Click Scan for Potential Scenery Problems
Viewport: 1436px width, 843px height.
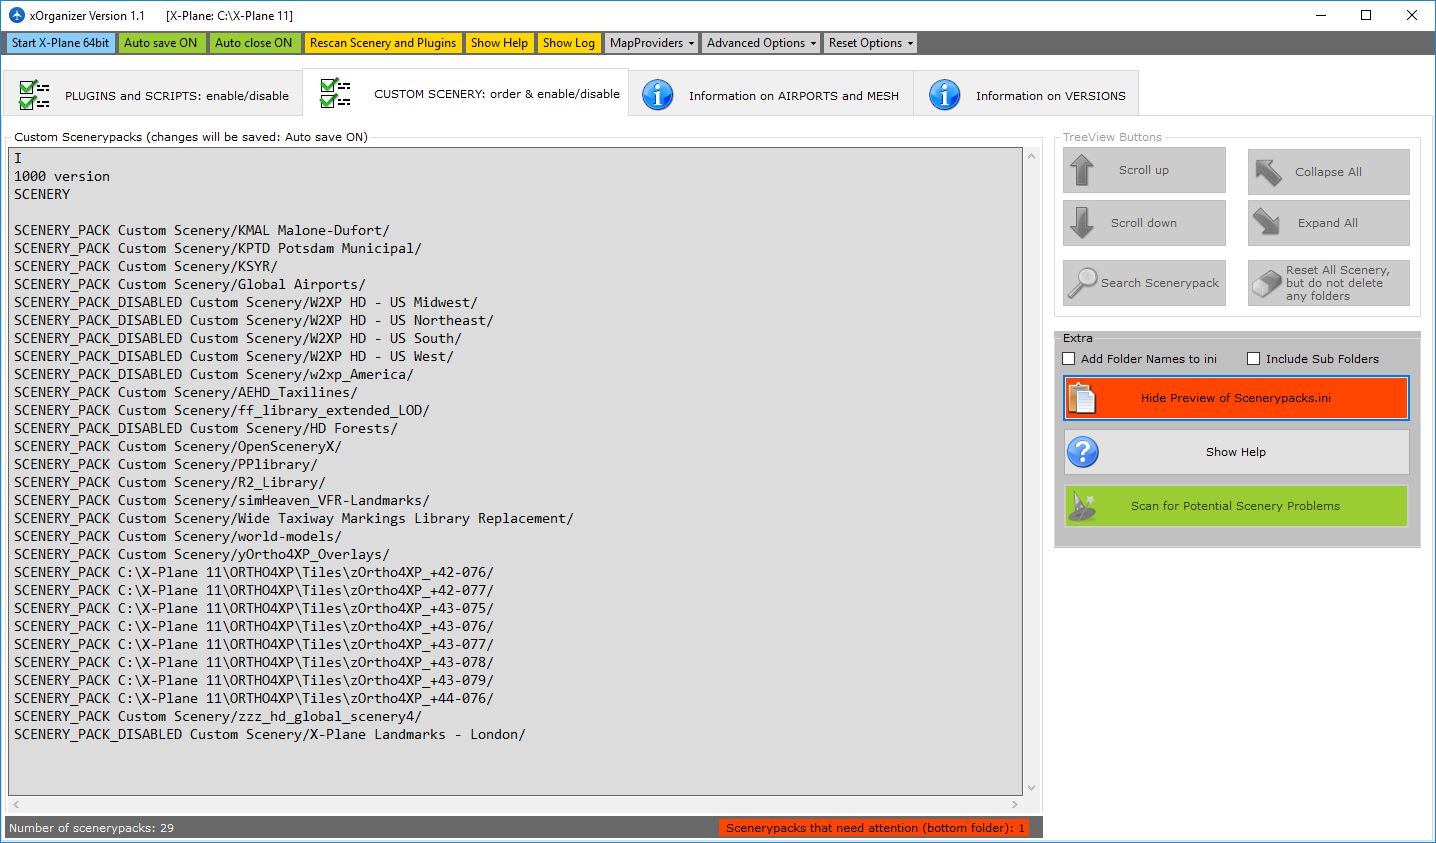1236,506
